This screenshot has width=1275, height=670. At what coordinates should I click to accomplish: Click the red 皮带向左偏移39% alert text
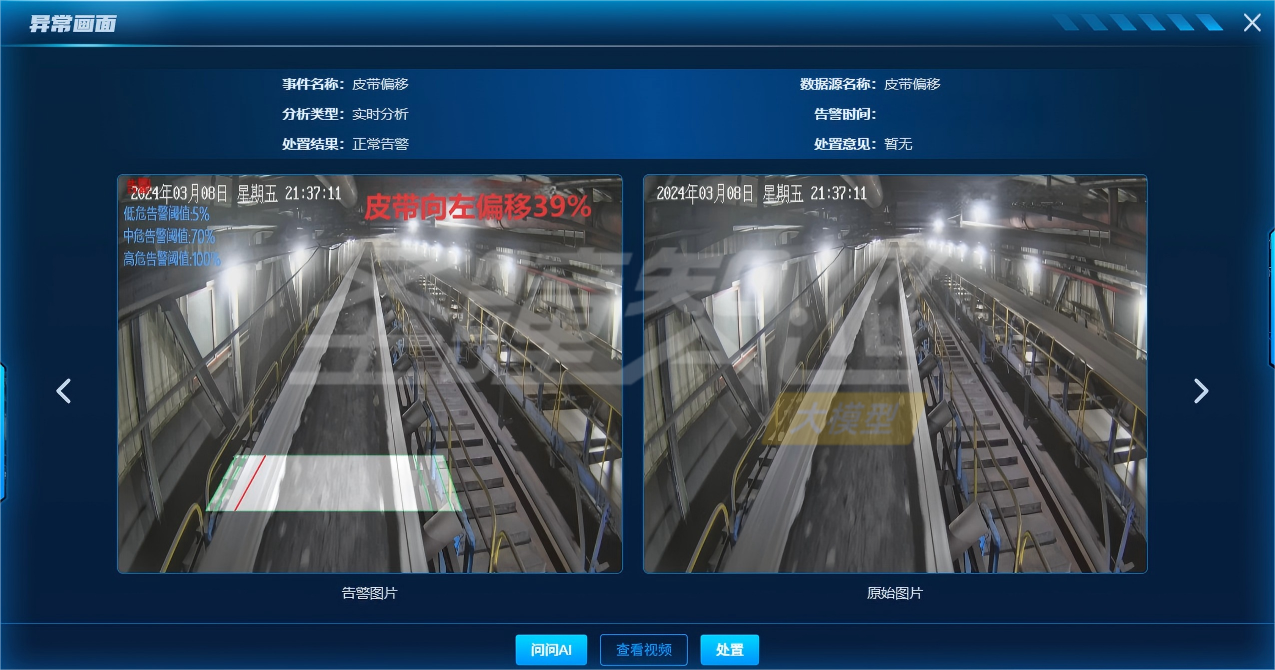click(477, 208)
